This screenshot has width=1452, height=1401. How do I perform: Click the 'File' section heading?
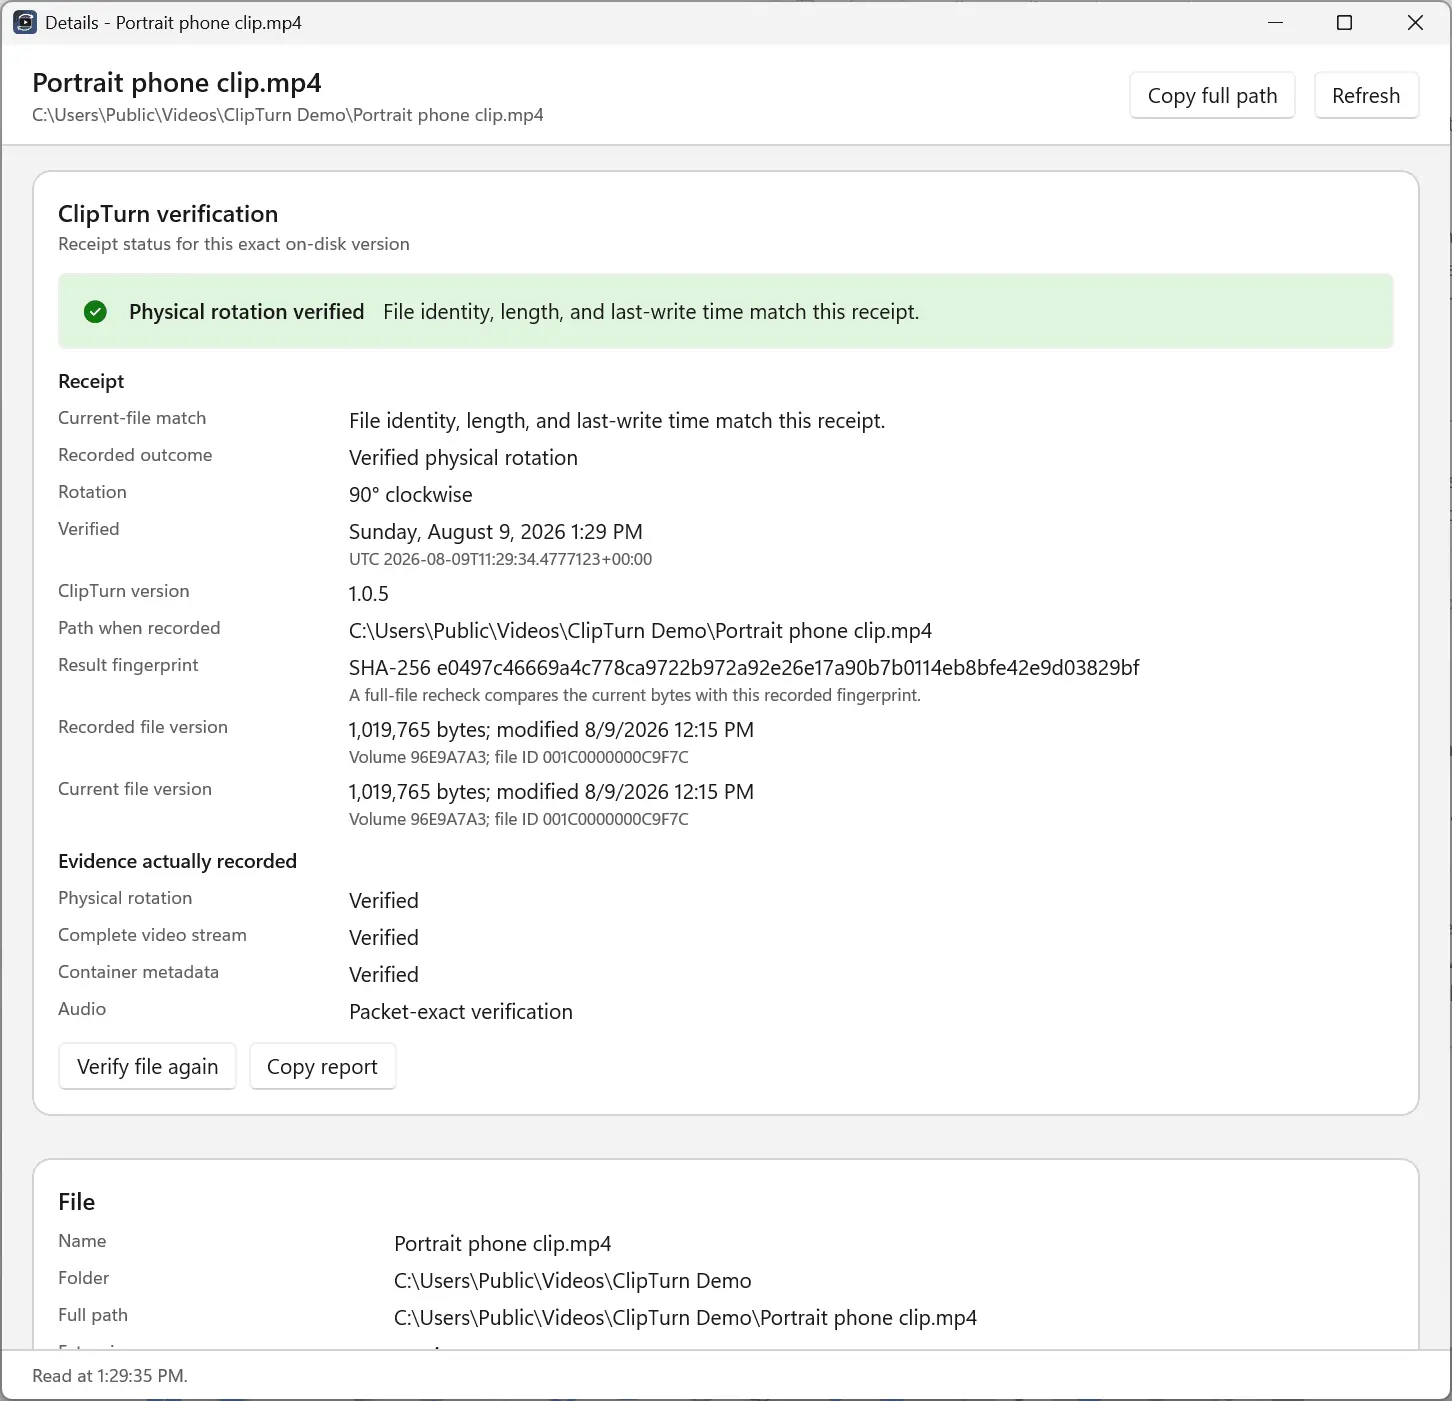point(77,1202)
